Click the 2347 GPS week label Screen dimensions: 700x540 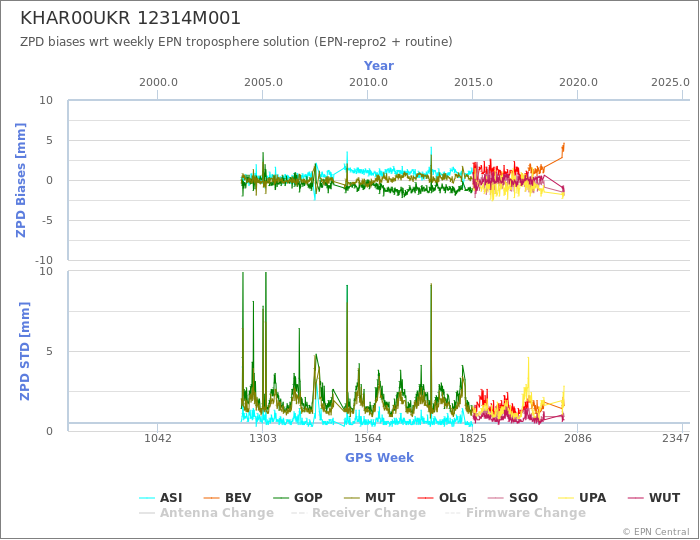[676, 438]
